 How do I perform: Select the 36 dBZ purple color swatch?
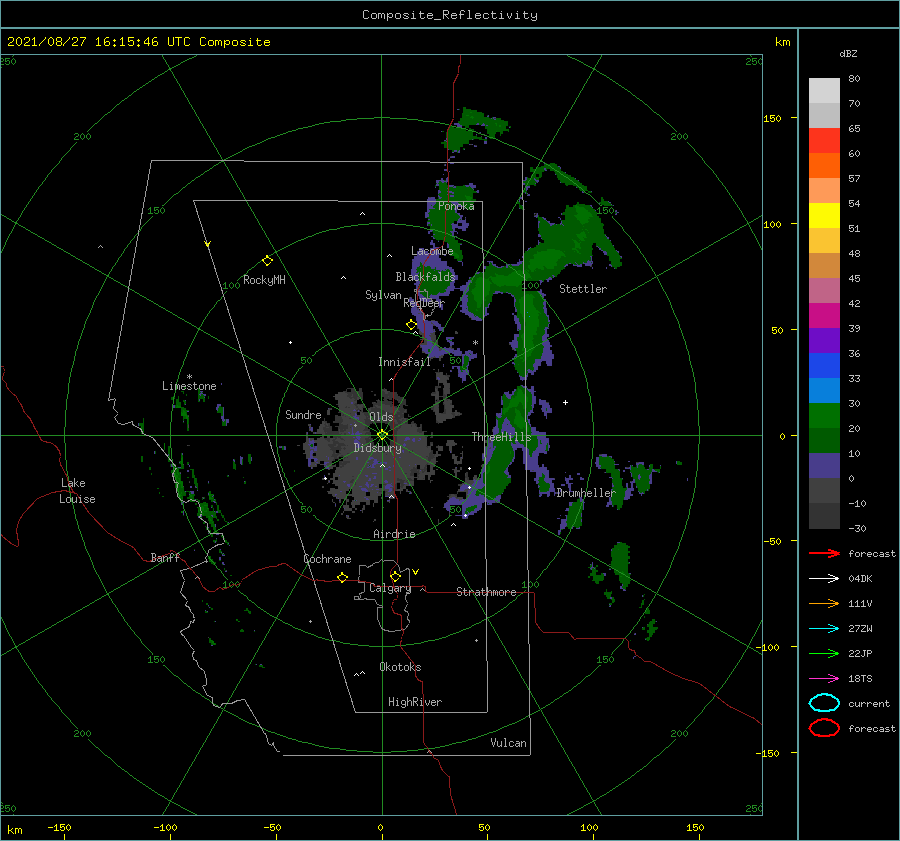tap(824, 340)
